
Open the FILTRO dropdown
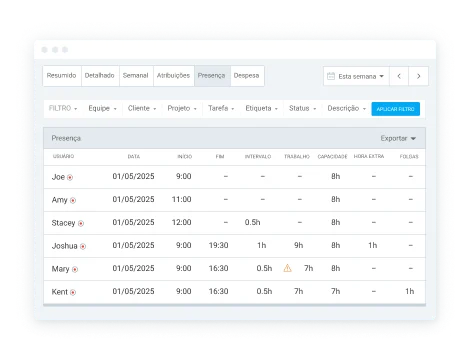pos(63,108)
